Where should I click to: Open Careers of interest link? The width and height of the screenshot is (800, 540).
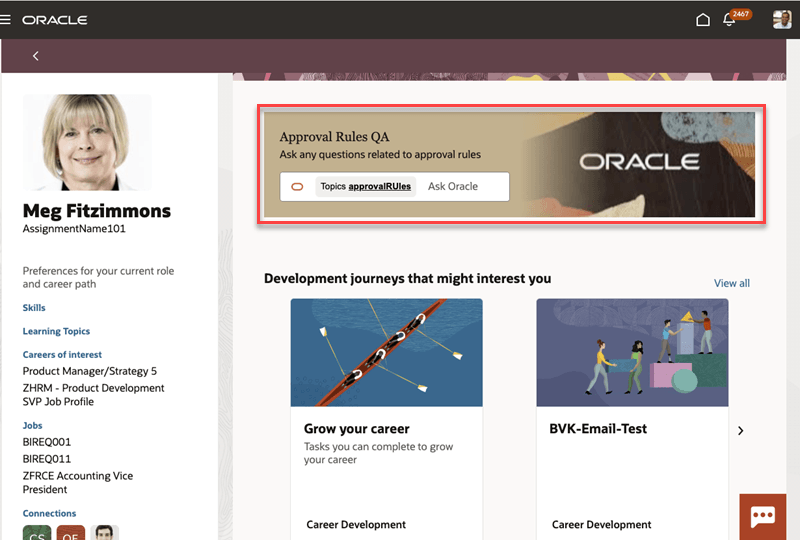[62, 355]
